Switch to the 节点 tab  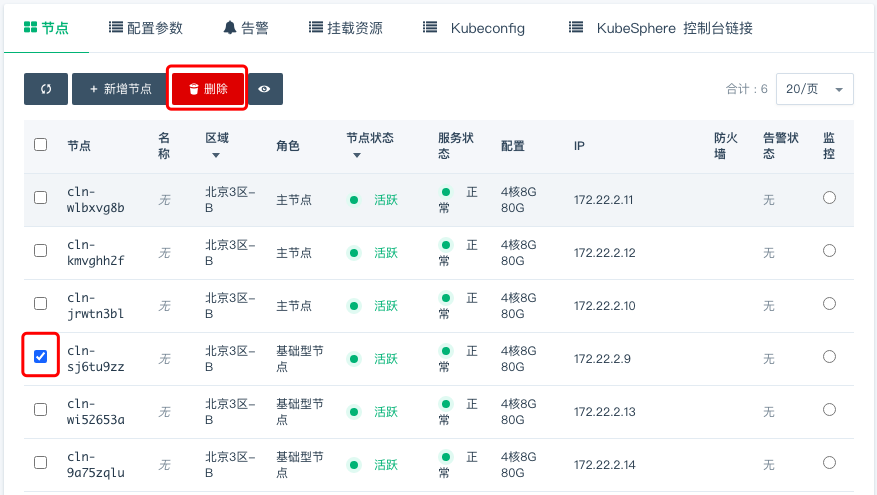click(x=46, y=28)
